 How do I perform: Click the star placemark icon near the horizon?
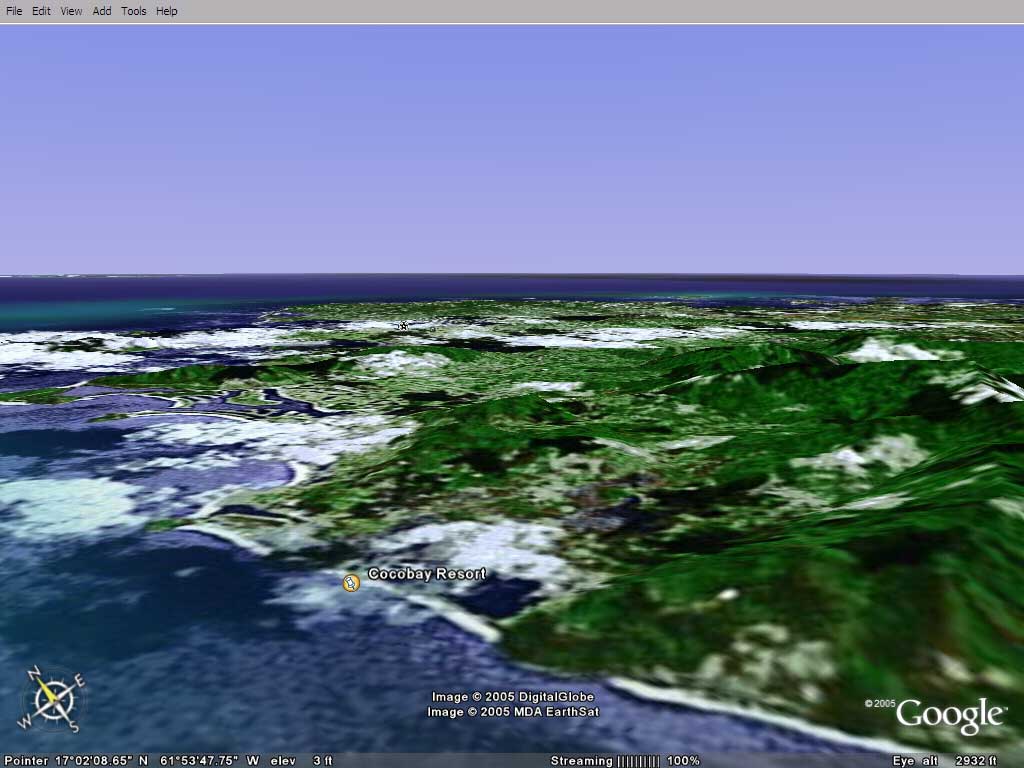coord(403,325)
